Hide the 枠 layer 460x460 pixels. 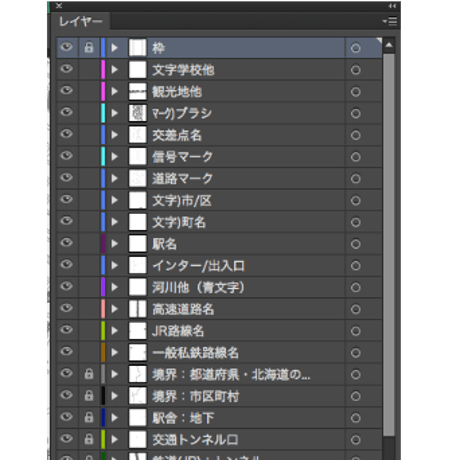tap(66, 47)
